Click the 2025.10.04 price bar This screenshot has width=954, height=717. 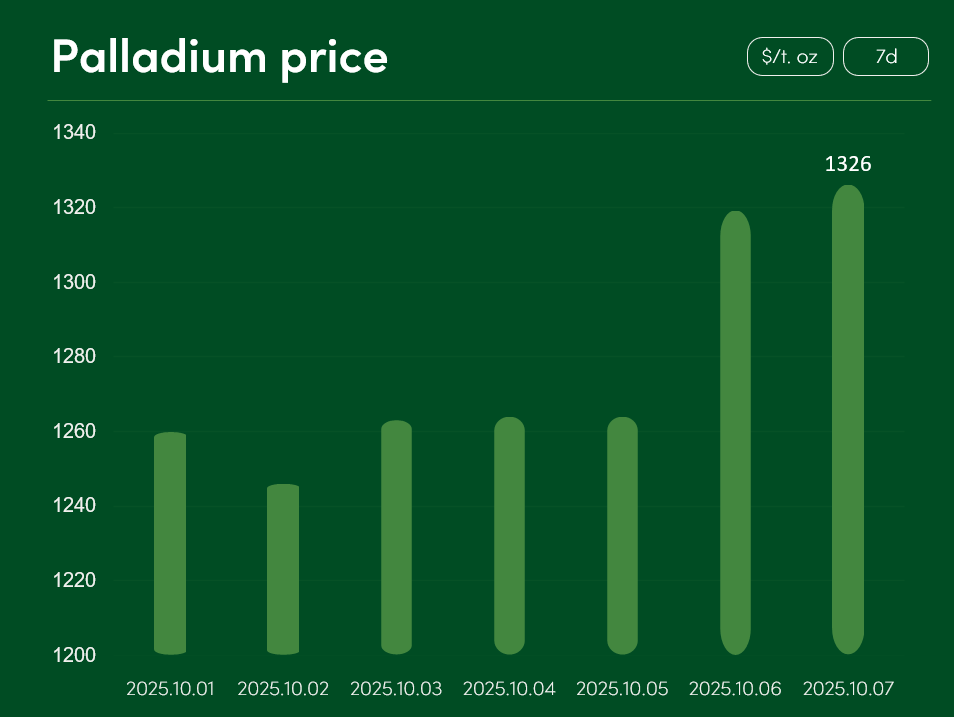click(510, 536)
